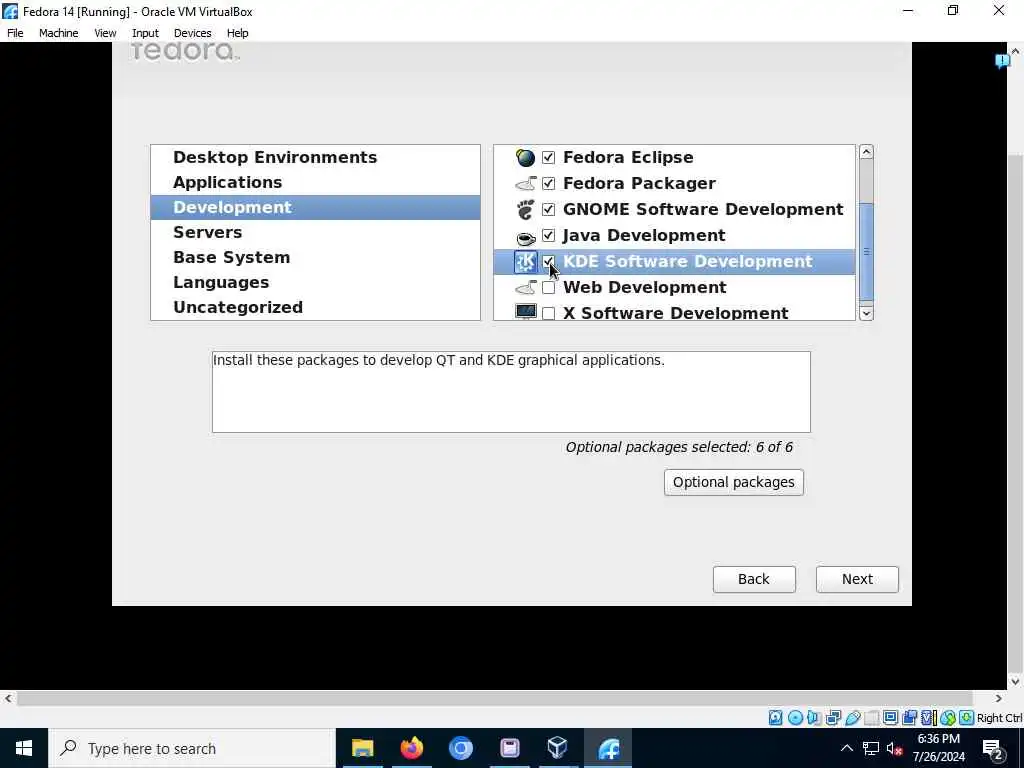This screenshot has height=768, width=1024.
Task: Click the Fedora VM taskbar icon
Action: pyautogui.click(x=608, y=748)
